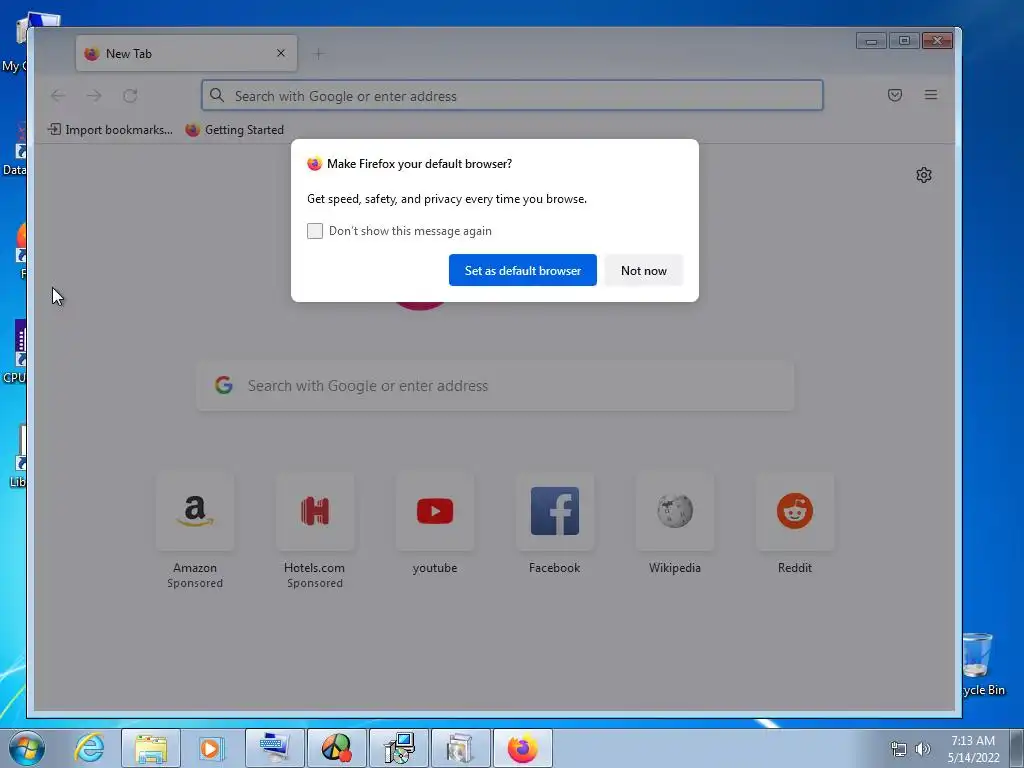
Task: Open new tab personalize gear icon
Action: click(923, 175)
